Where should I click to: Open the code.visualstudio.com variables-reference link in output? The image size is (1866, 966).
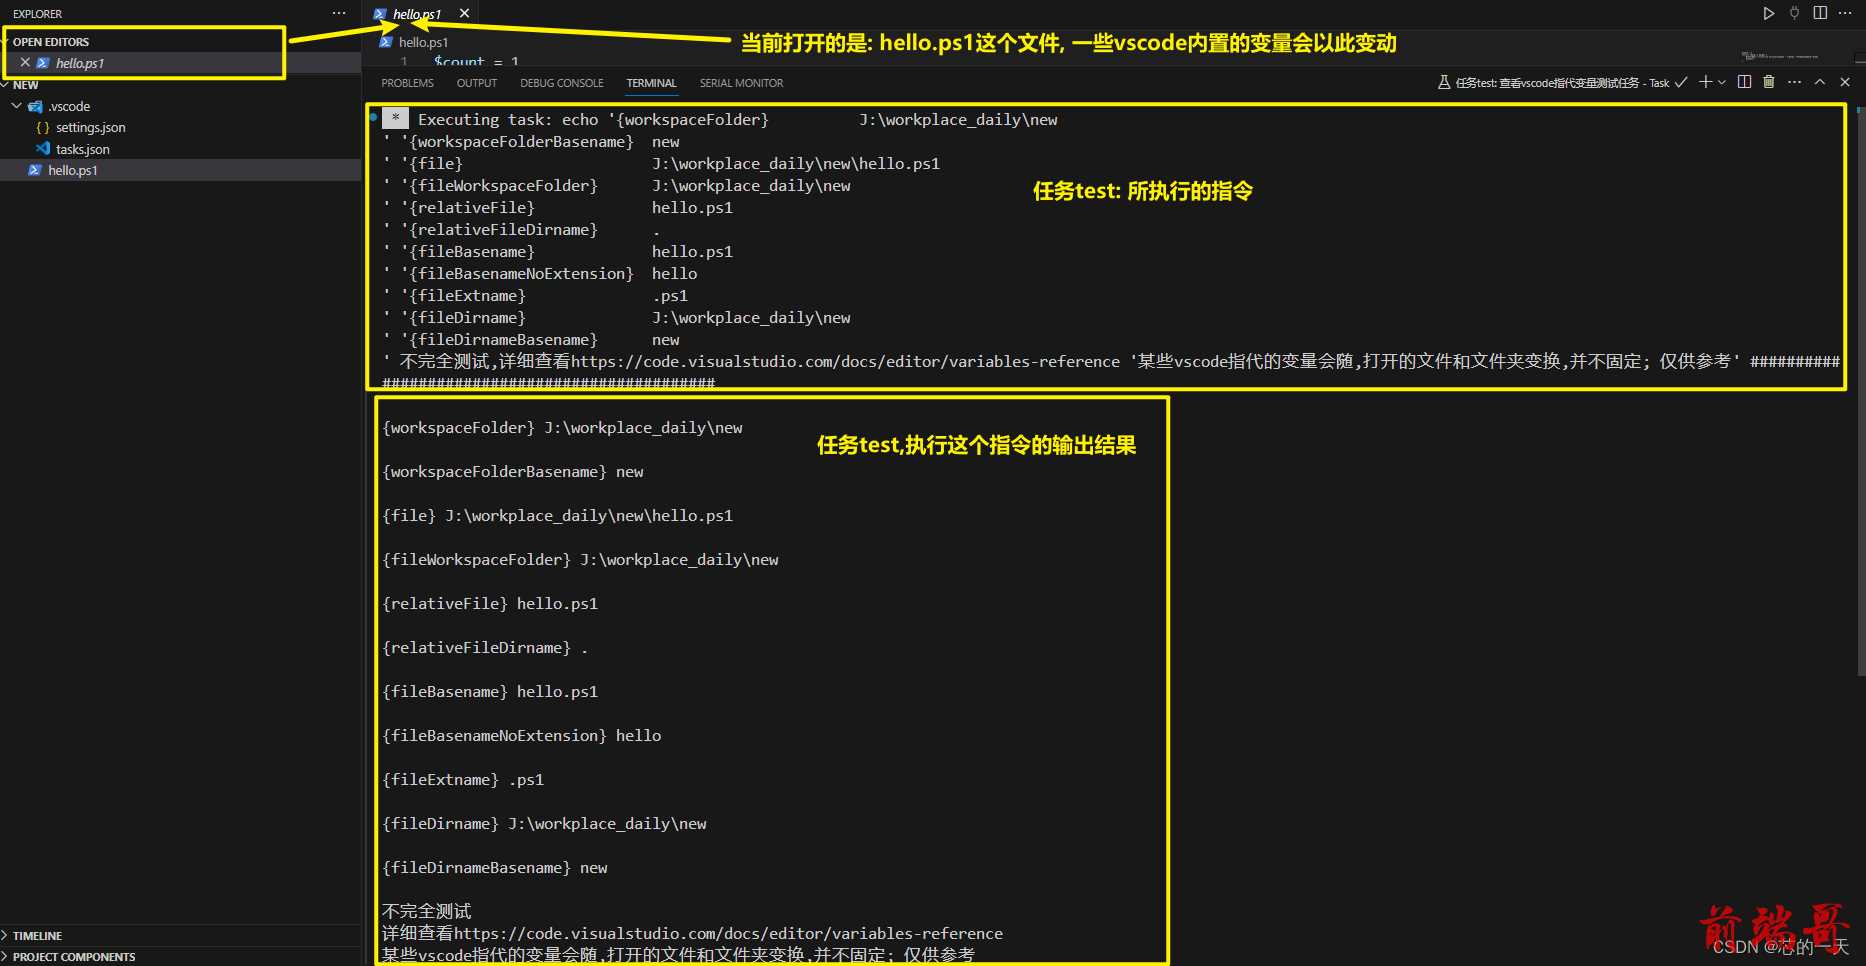[728, 933]
